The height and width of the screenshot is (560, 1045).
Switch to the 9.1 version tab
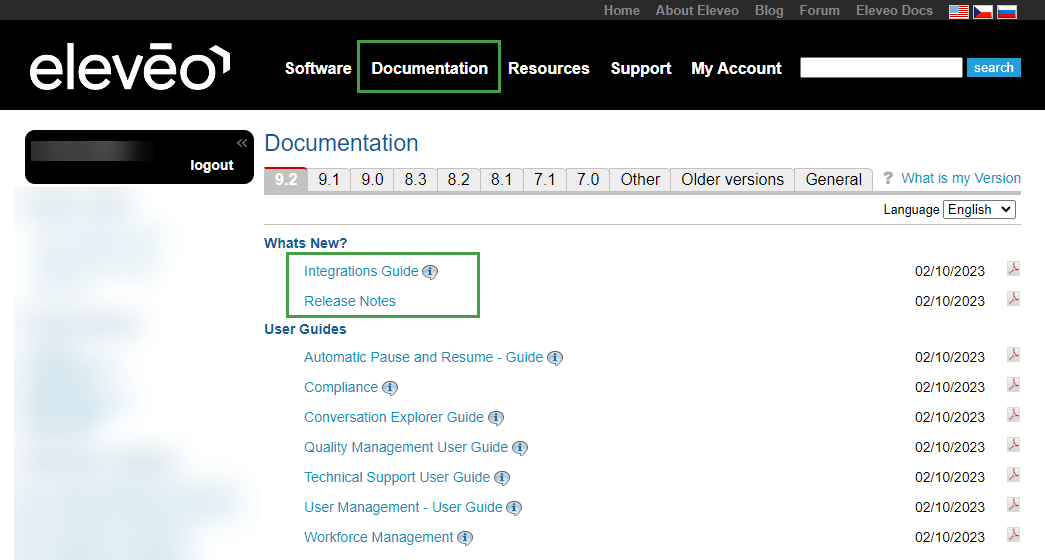pyautogui.click(x=329, y=180)
